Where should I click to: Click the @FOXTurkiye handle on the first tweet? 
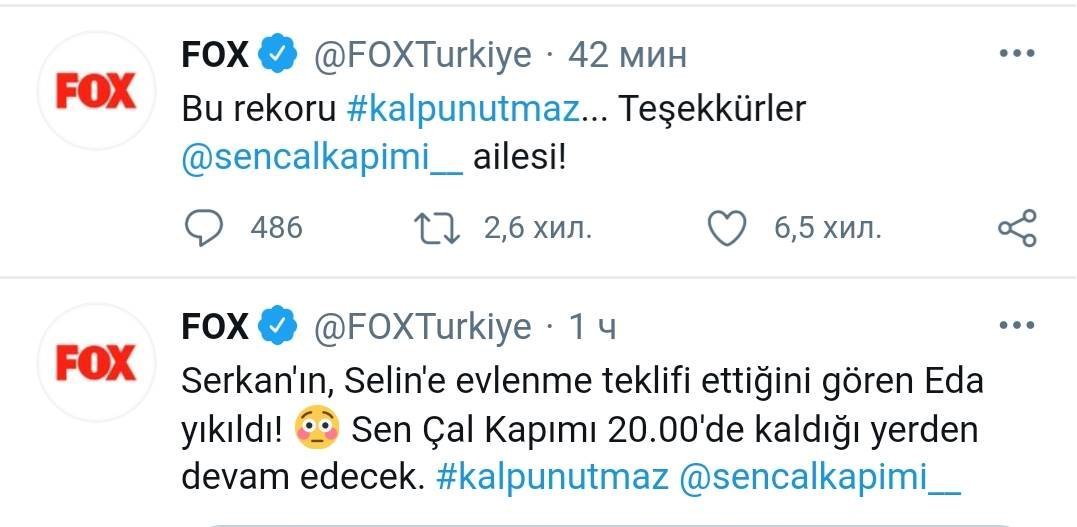pyautogui.click(x=423, y=56)
